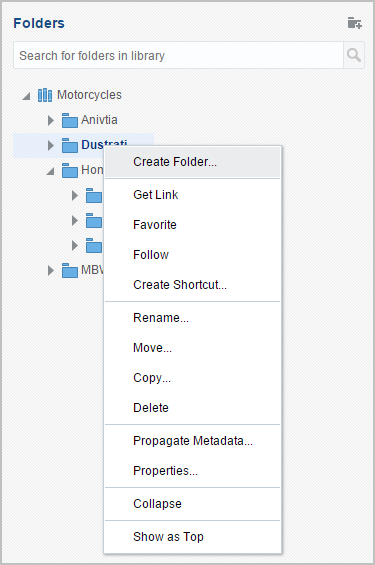Select Get Link menu item

click(192, 195)
